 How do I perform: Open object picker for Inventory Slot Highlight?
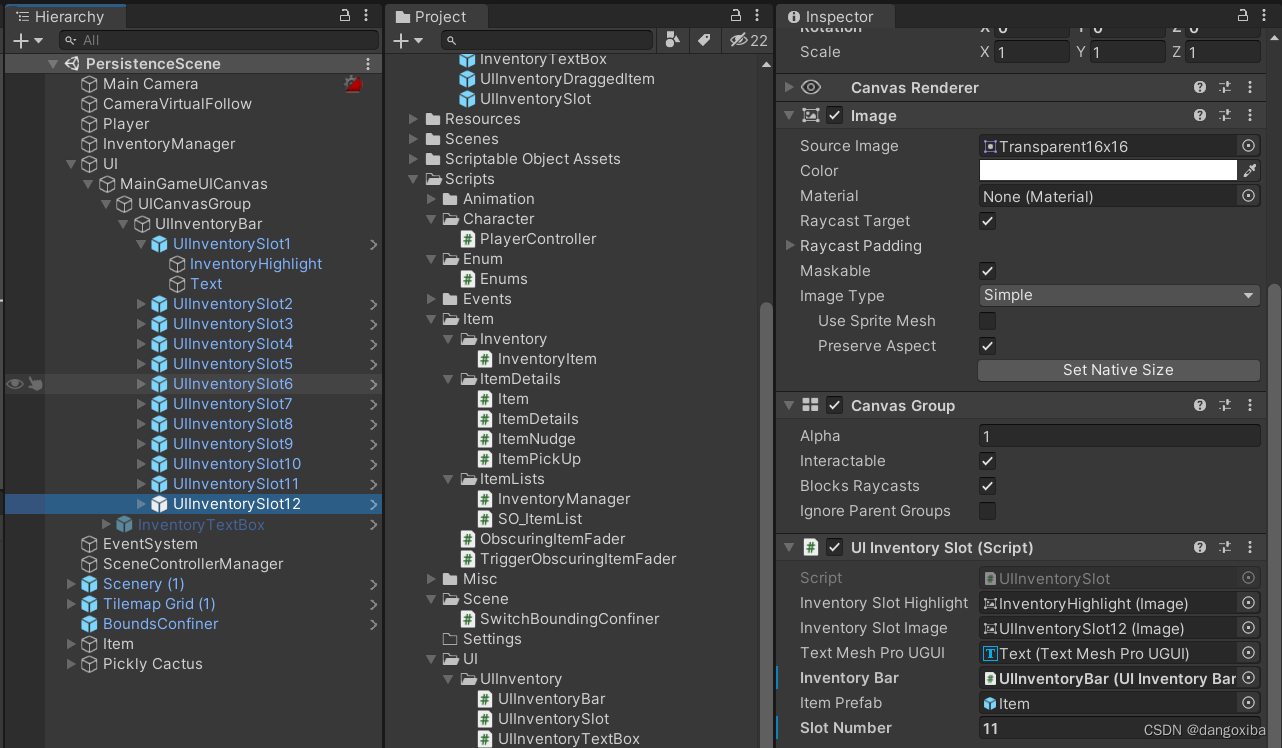(x=1248, y=603)
